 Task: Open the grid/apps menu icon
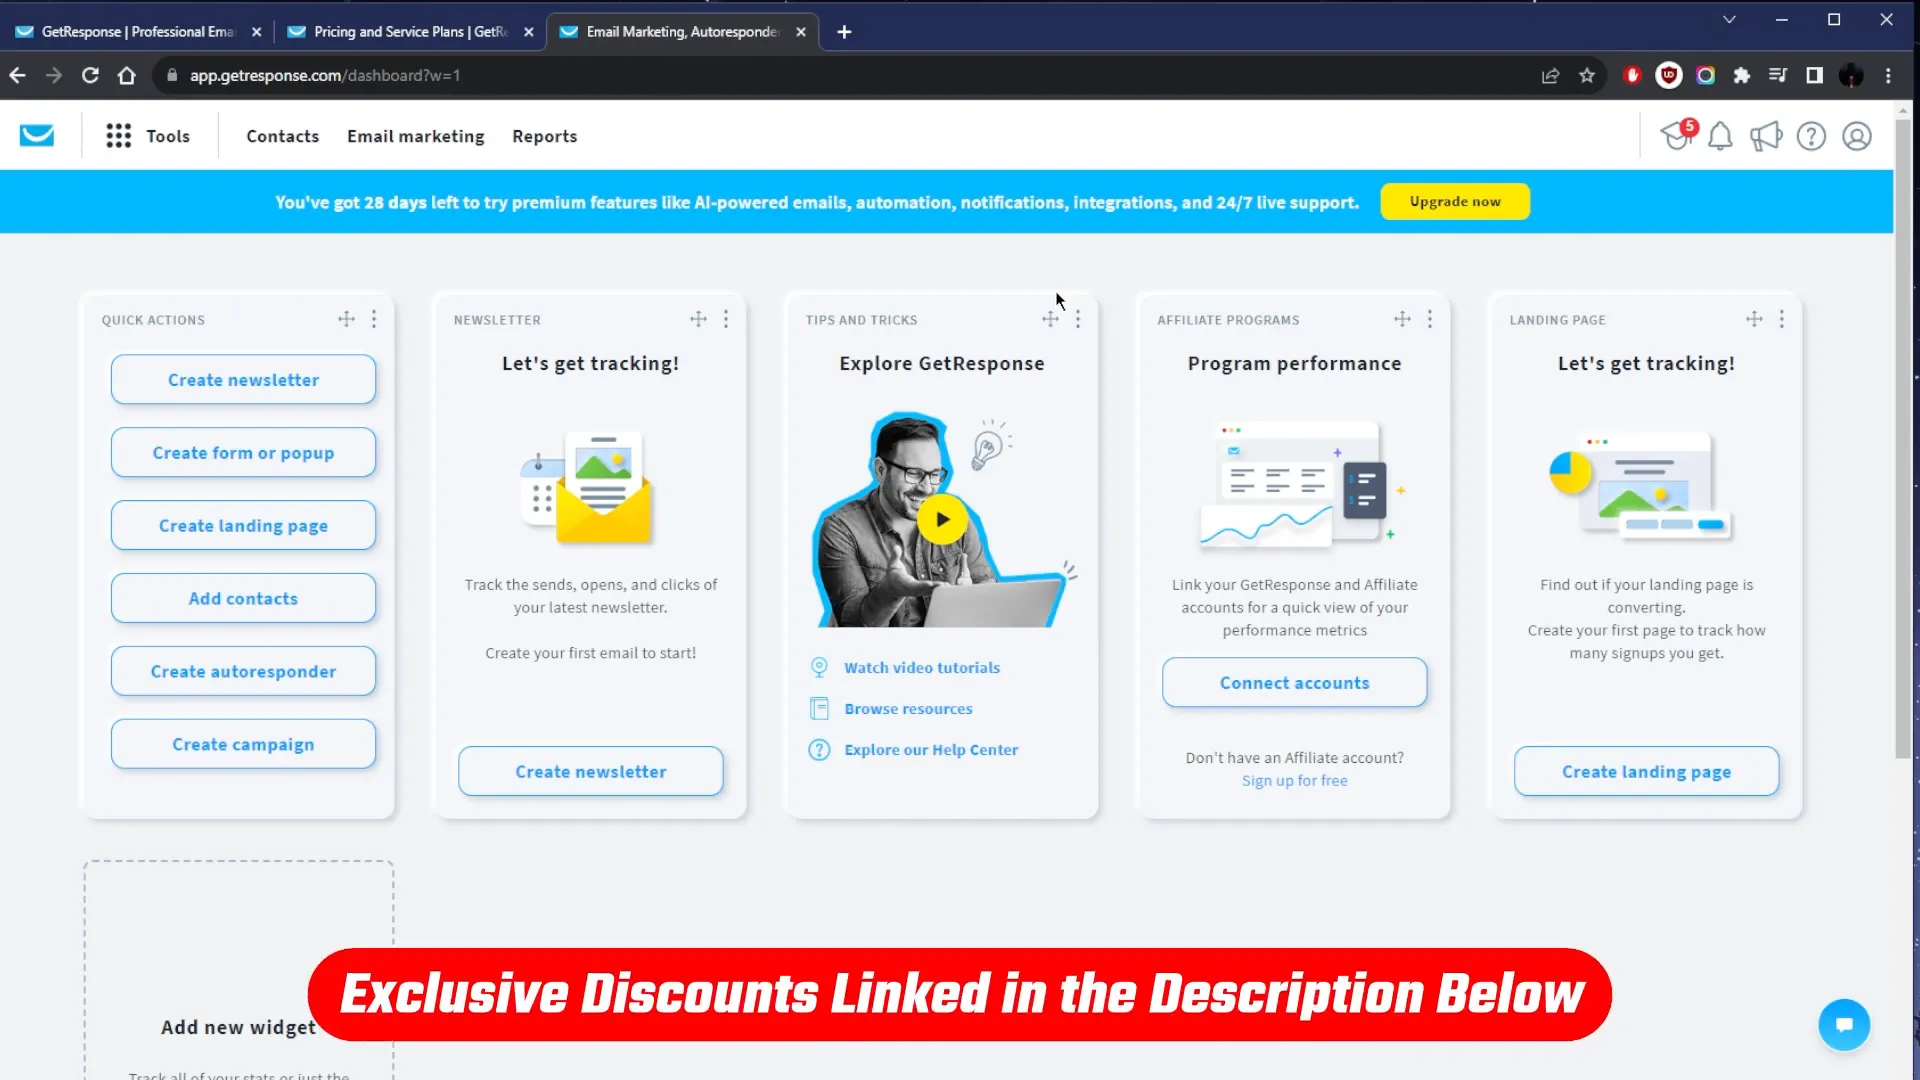pos(117,136)
